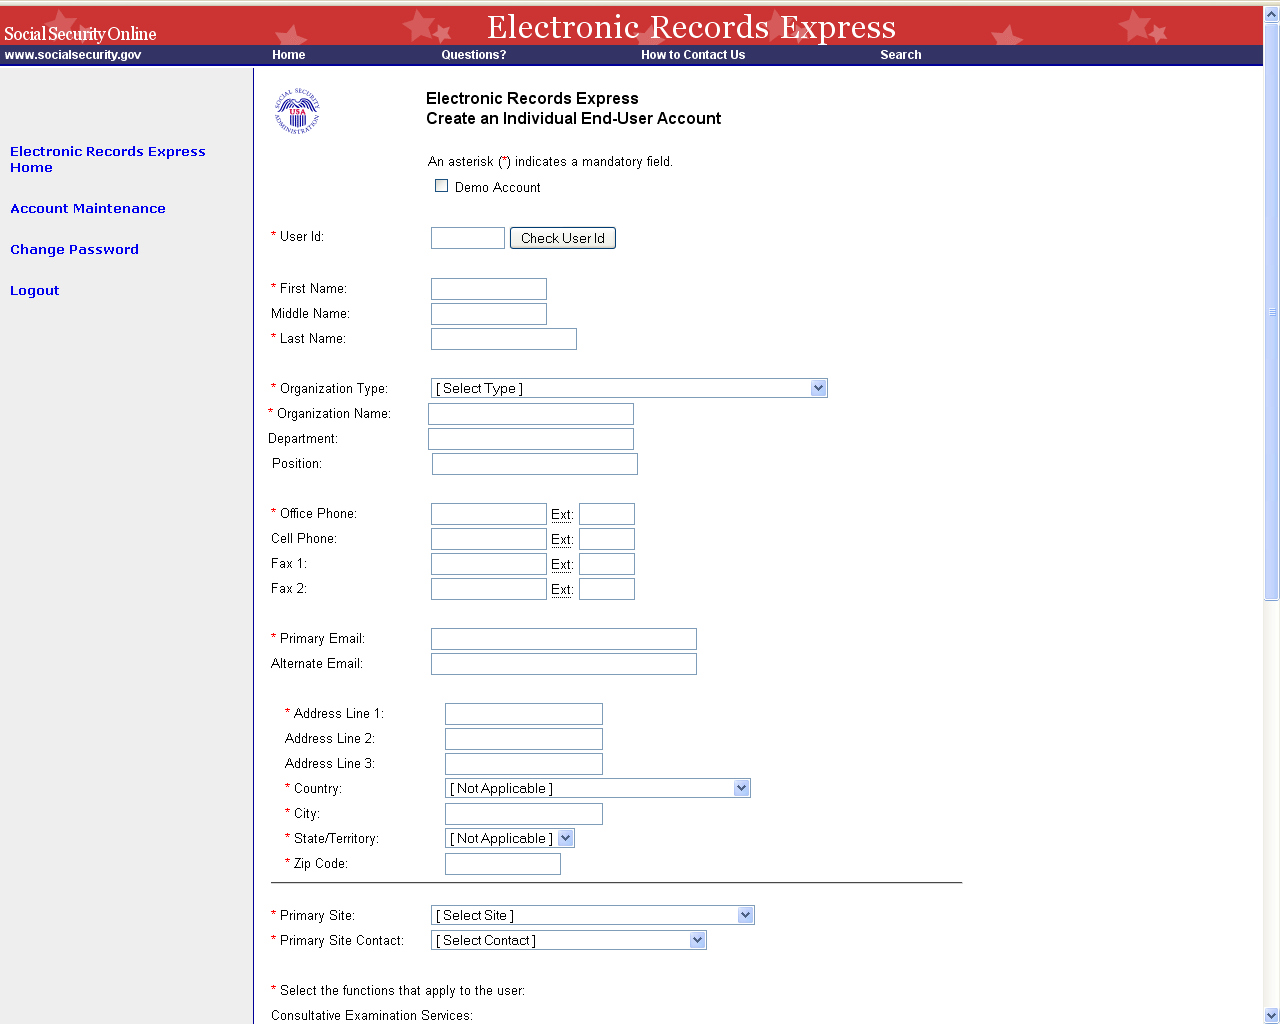The image size is (1280, 1024).
Task: Go to Account Maintenance
Action: pos(88,208)
